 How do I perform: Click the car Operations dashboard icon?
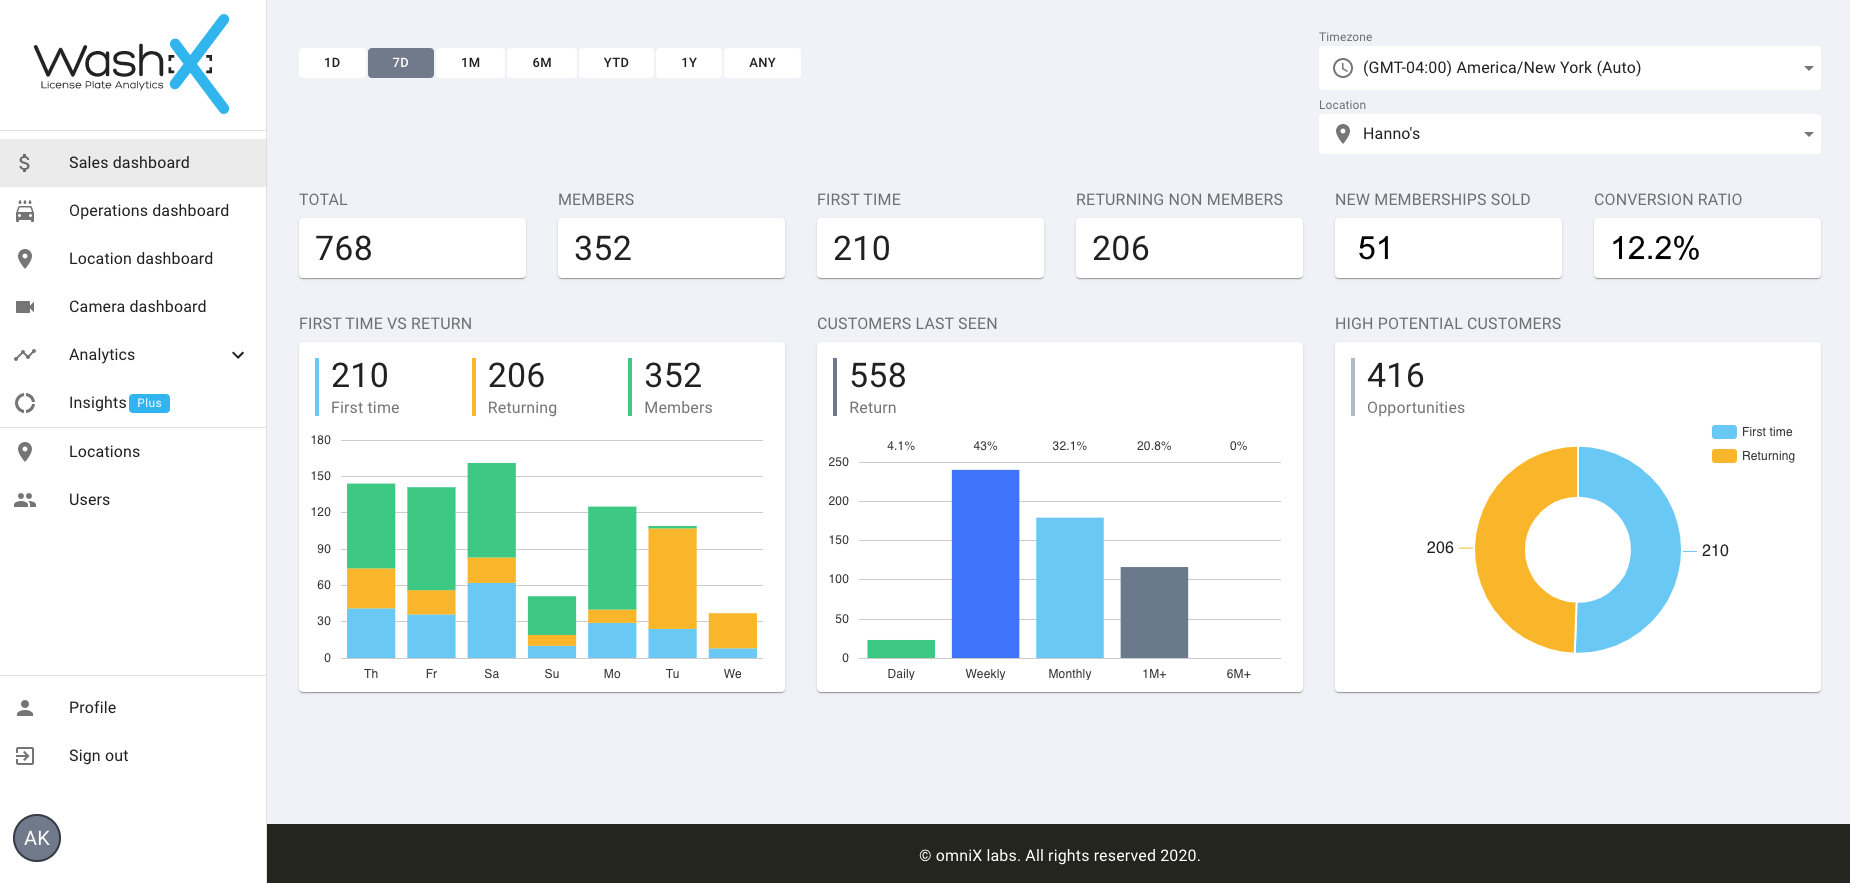pyautogui.click(x=25, y=211)
